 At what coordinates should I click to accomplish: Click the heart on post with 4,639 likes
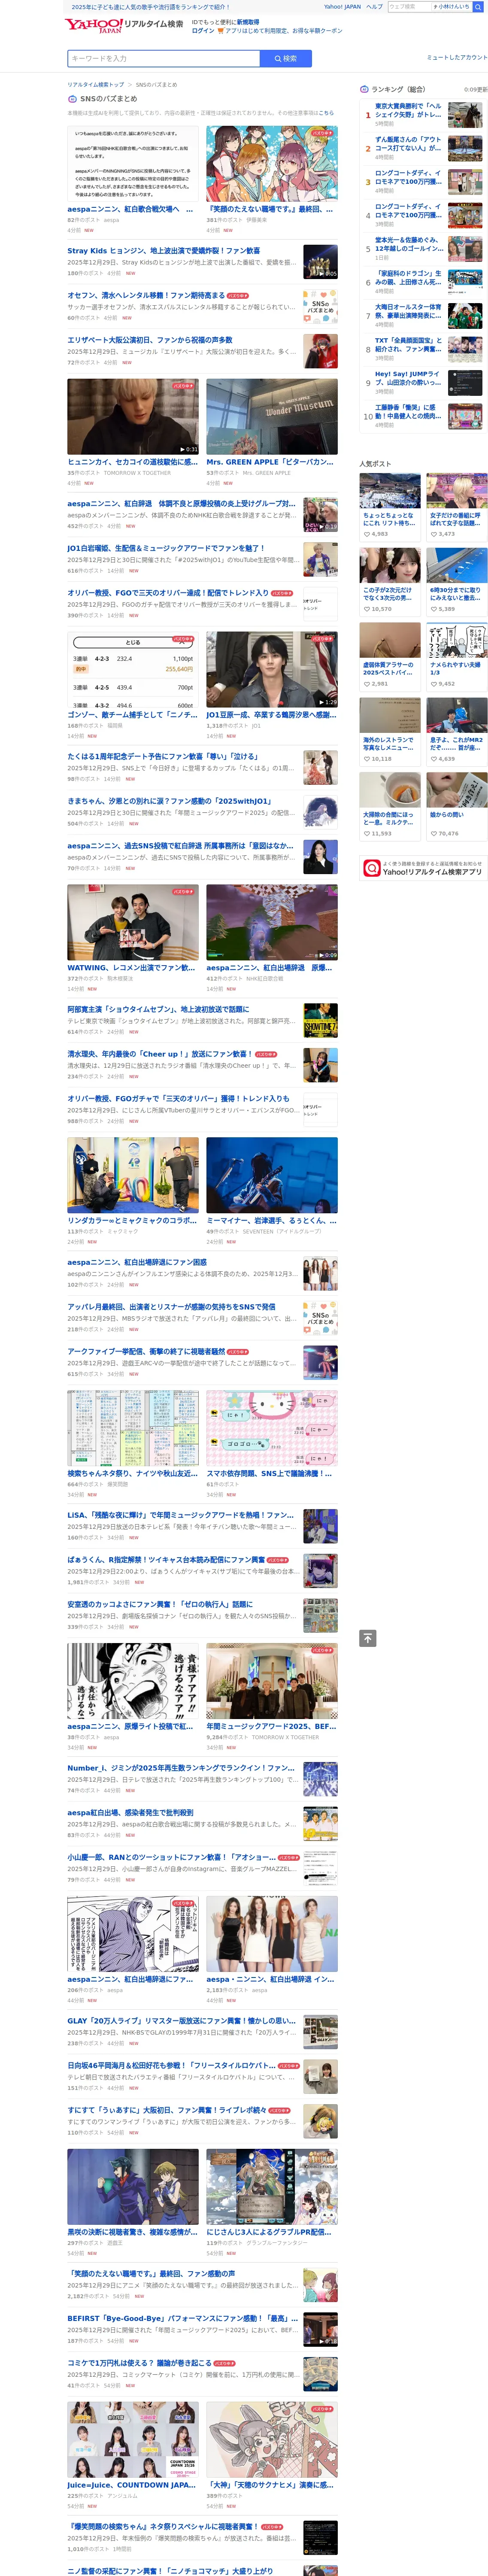(434, 759)
